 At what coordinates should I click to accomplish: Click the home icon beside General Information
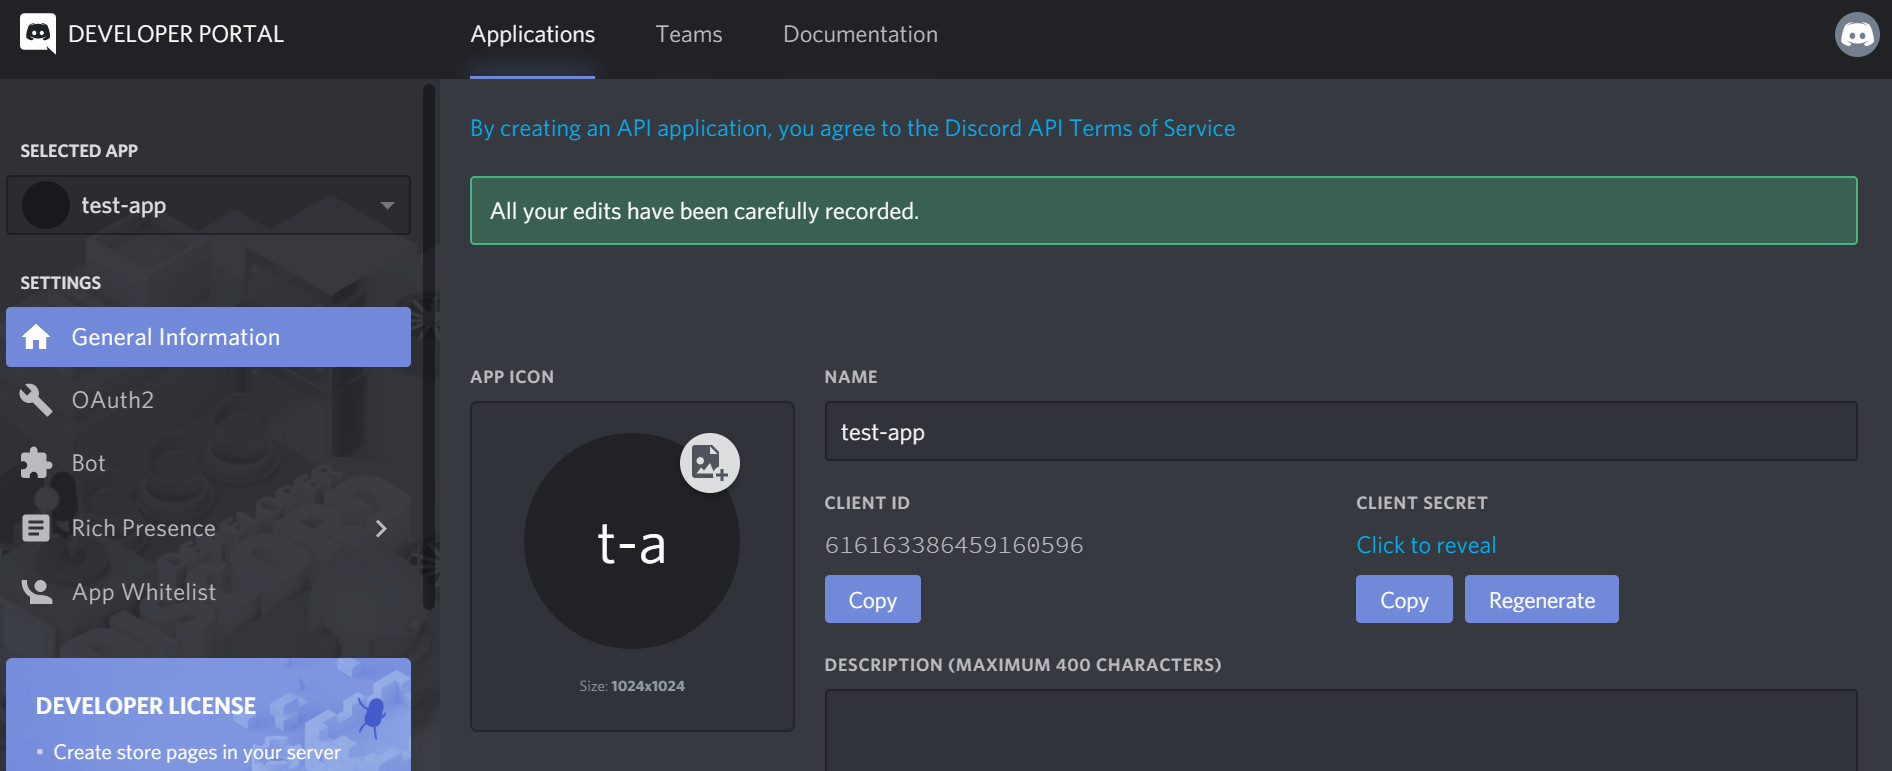36,337
